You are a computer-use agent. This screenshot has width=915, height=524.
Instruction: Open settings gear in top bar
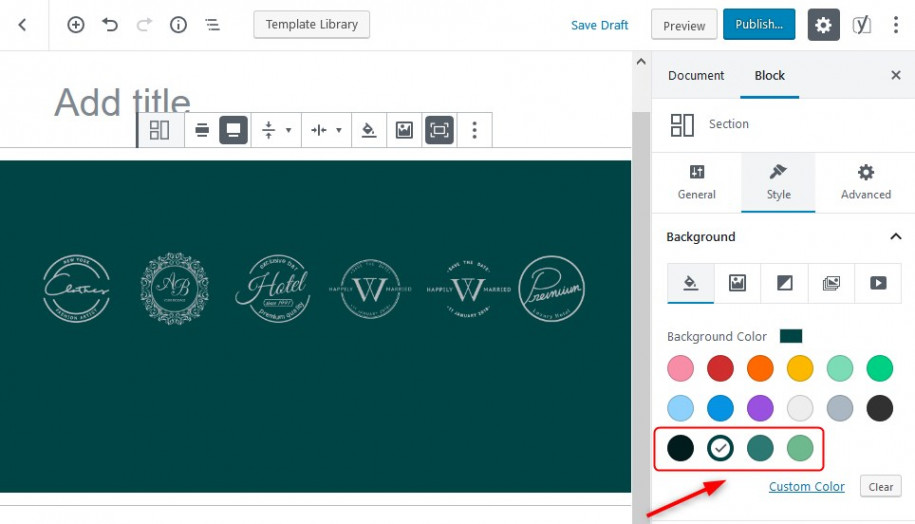coord(823,25)
